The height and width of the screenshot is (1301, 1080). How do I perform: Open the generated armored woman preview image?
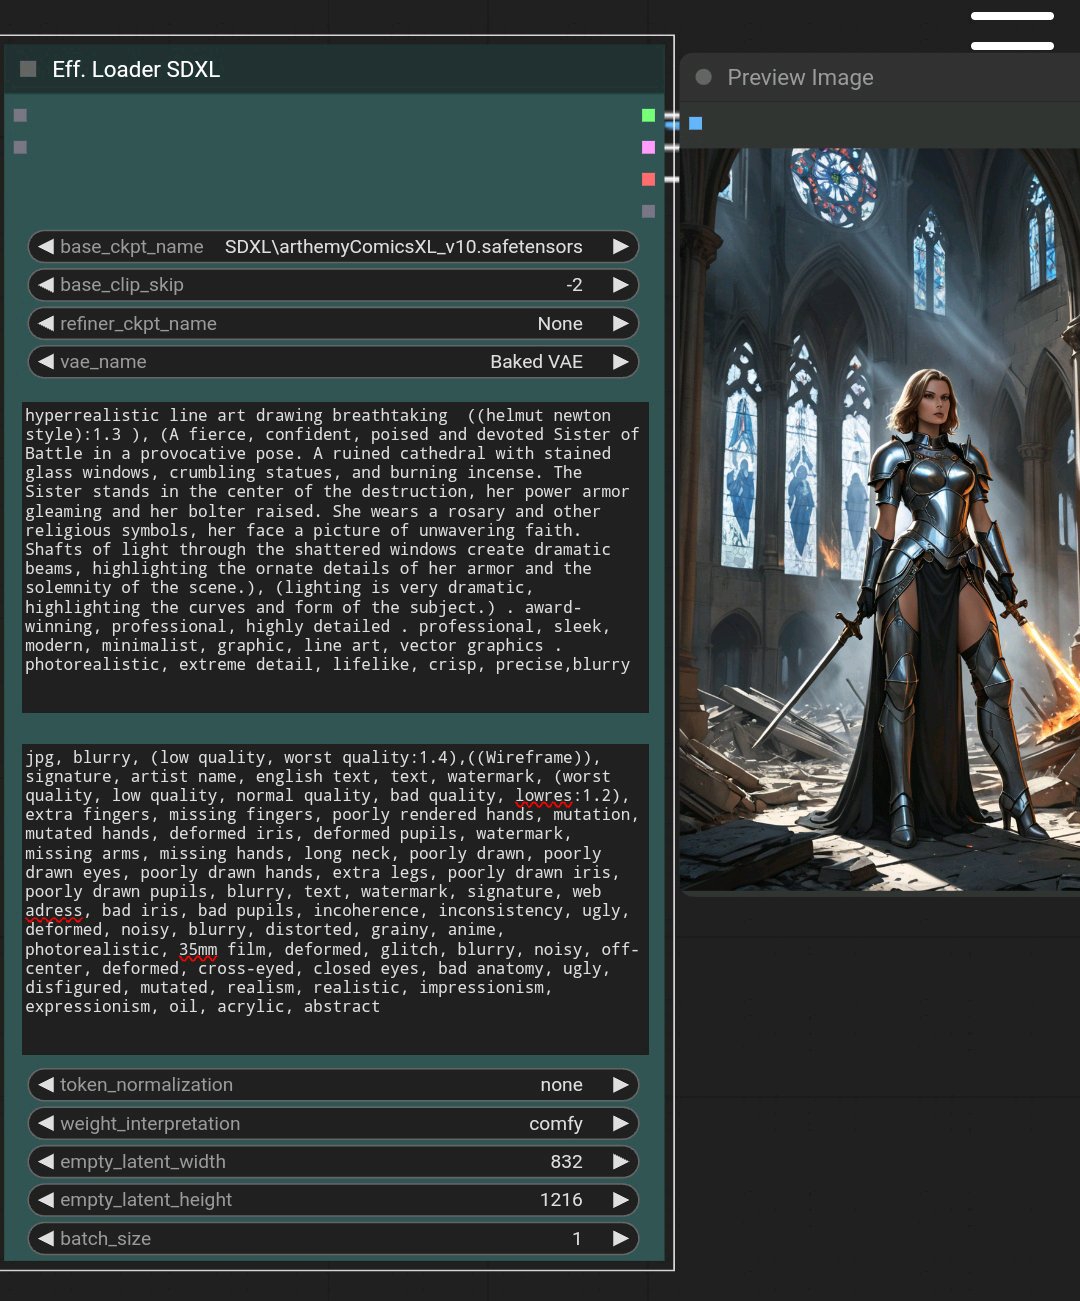pos(880,519)
